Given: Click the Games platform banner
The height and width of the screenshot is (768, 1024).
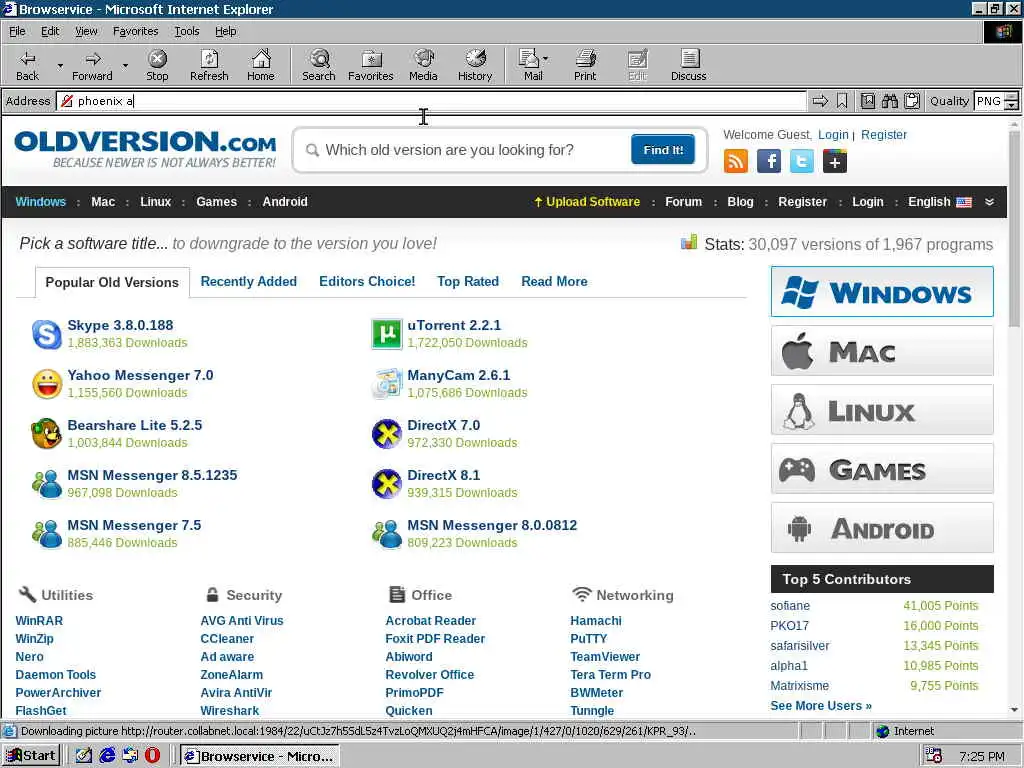Looking at the screenshot, I should (x=882, y=469).
